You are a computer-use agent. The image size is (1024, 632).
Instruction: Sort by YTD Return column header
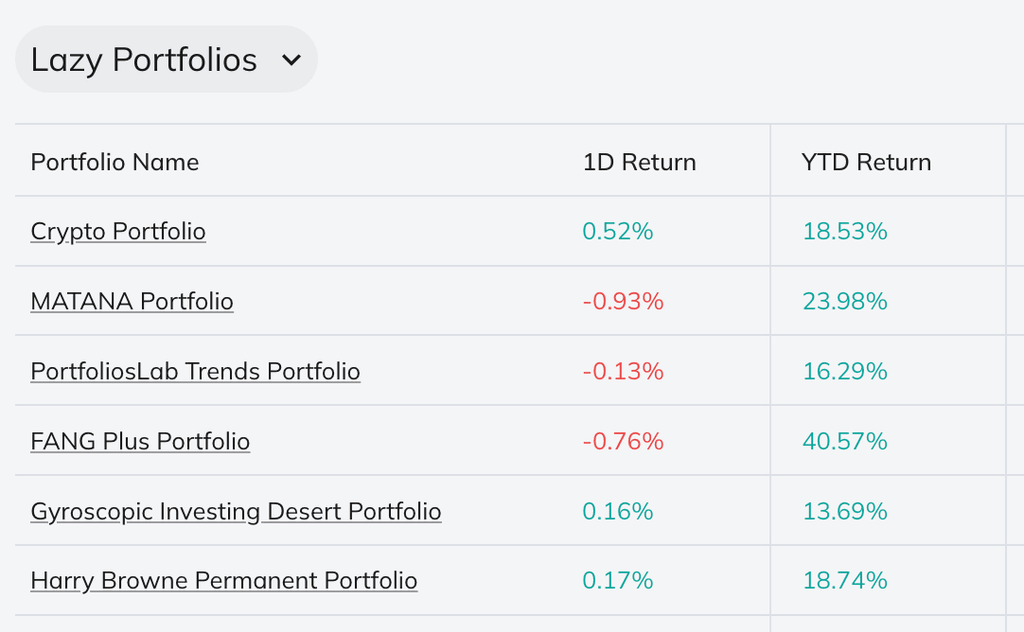click(x=866, y=162)
